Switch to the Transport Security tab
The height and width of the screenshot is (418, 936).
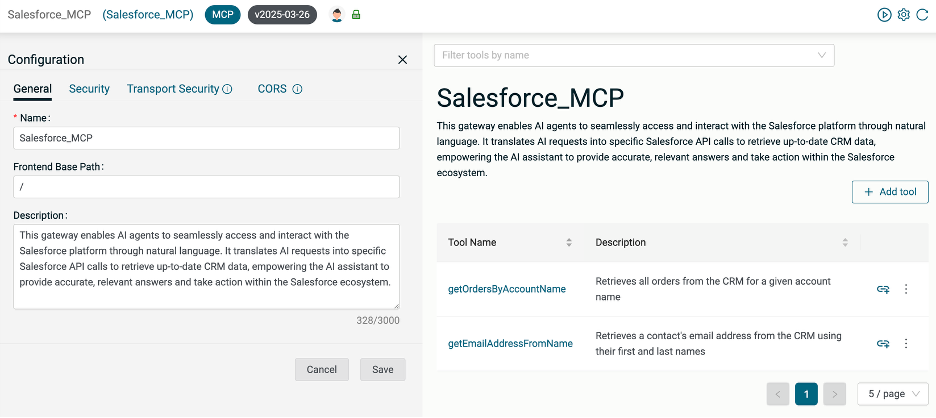coord(172,89)
